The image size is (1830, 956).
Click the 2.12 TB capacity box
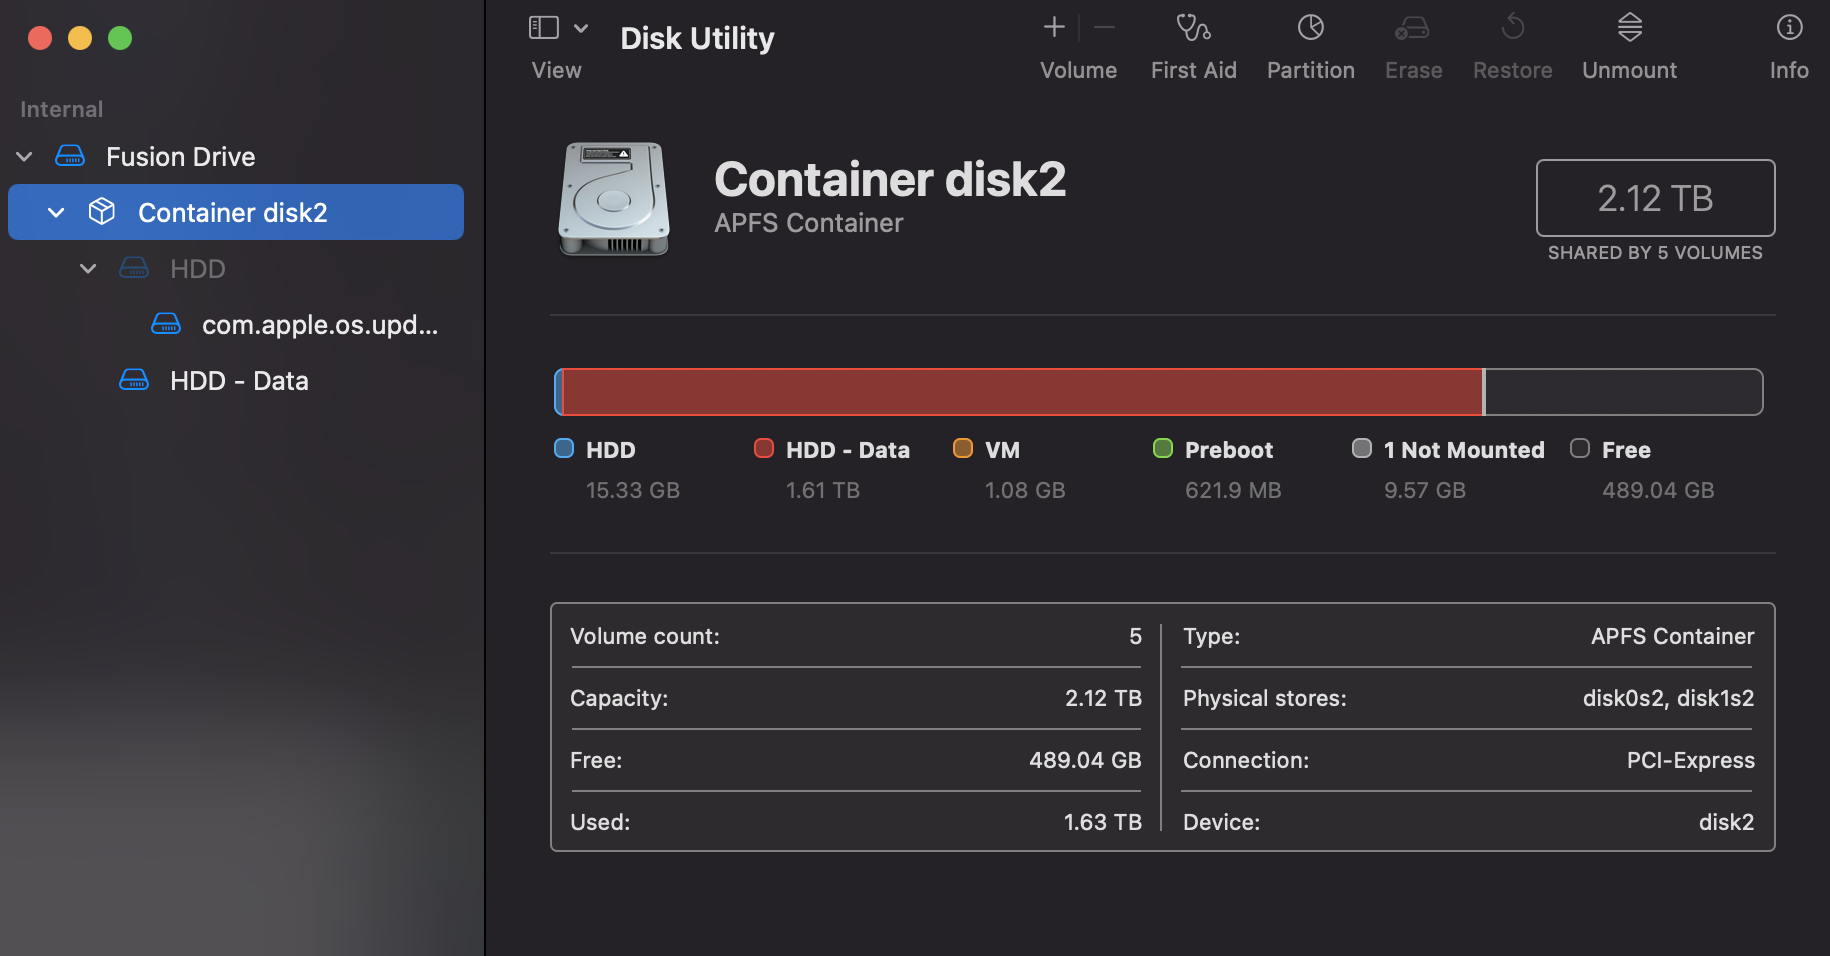[1655, 198]
